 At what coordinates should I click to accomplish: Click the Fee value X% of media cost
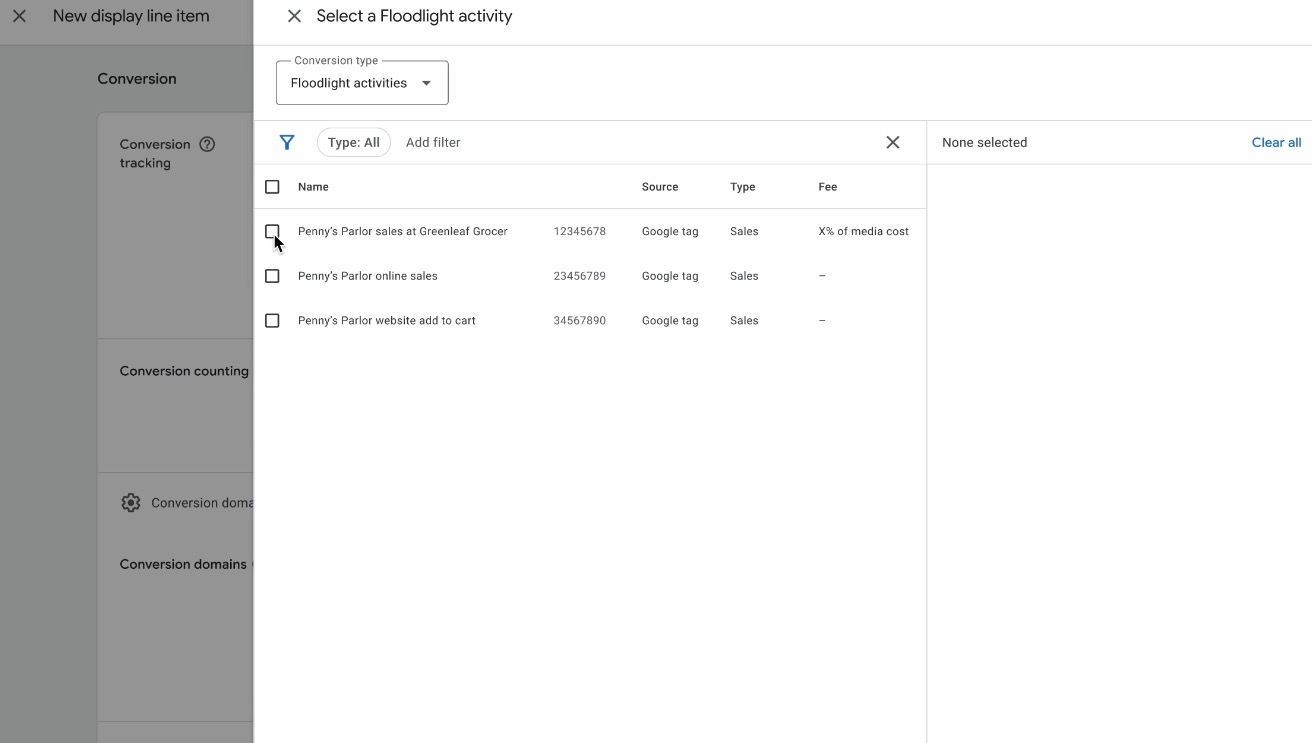(863, 231)
